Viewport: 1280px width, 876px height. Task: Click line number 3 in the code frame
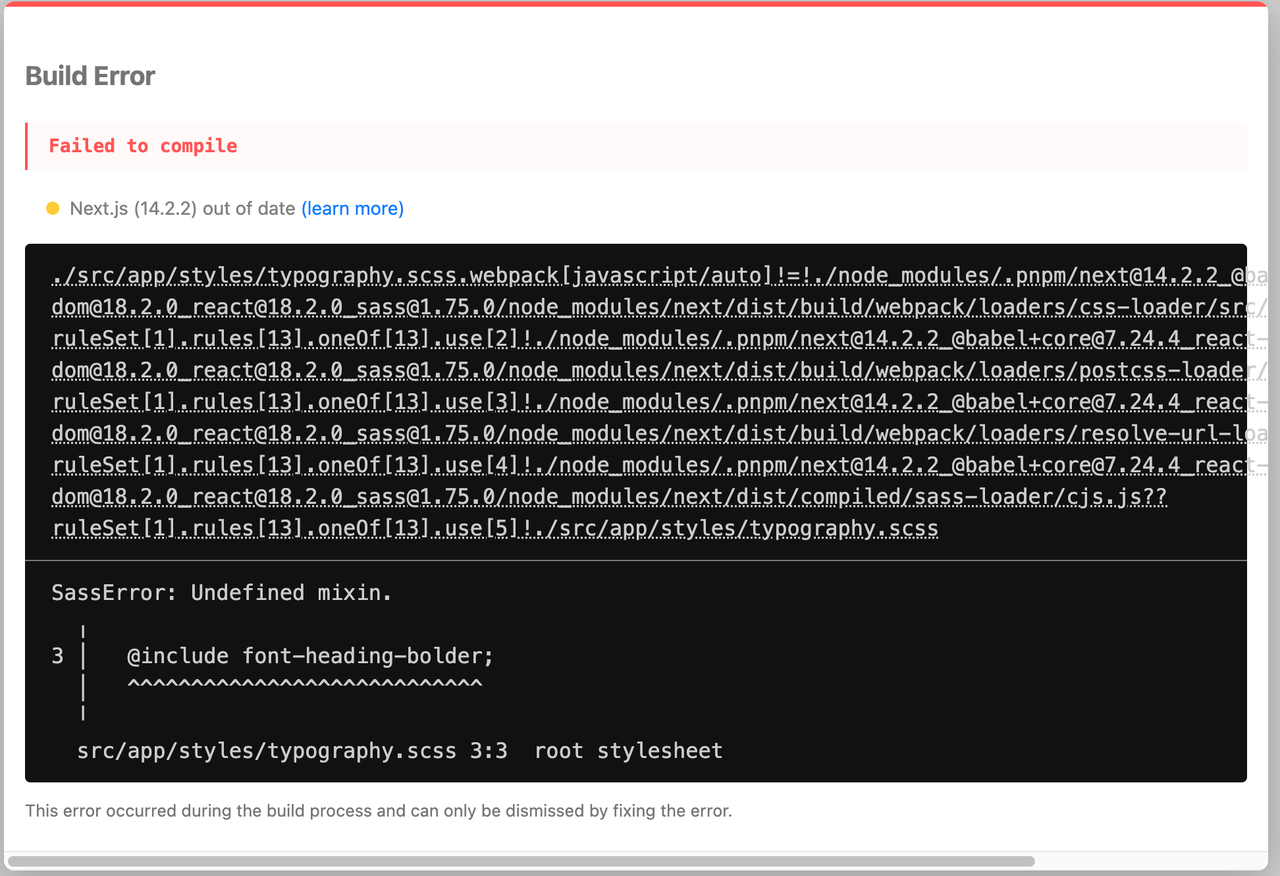tap(58, 656)
